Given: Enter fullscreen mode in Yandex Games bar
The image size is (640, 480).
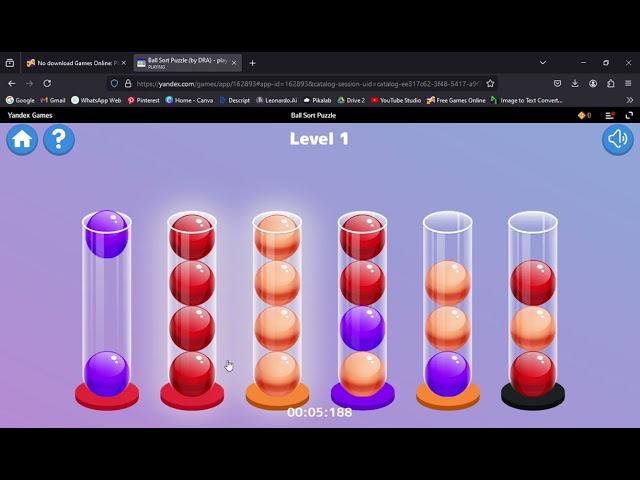Looking at the screenshot, I should point(629,116).
